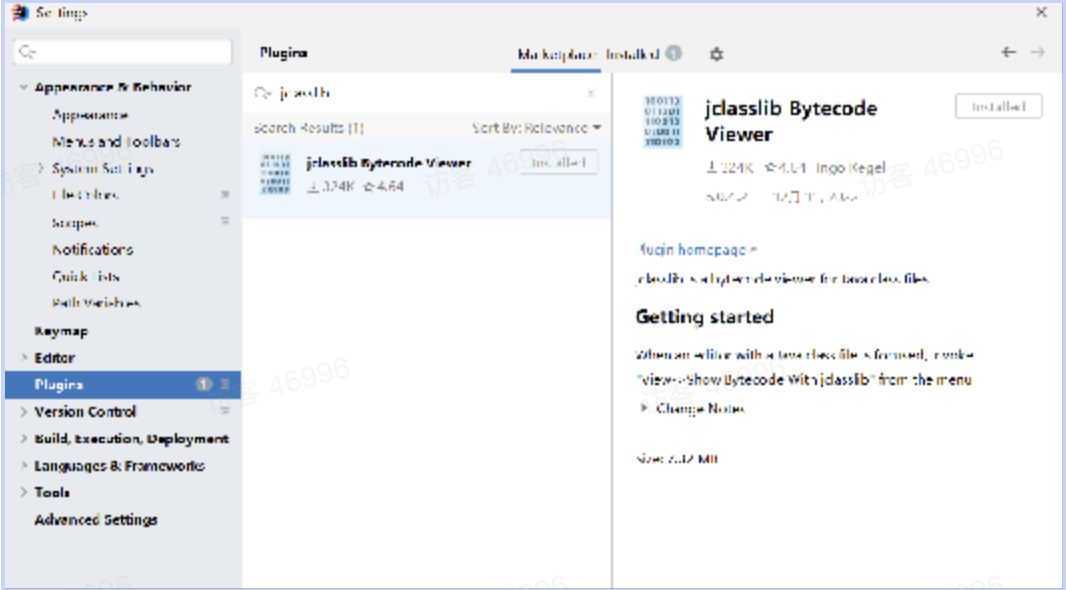Expand the System Settings tree node

pyautogui.click(x=41, y=169)
